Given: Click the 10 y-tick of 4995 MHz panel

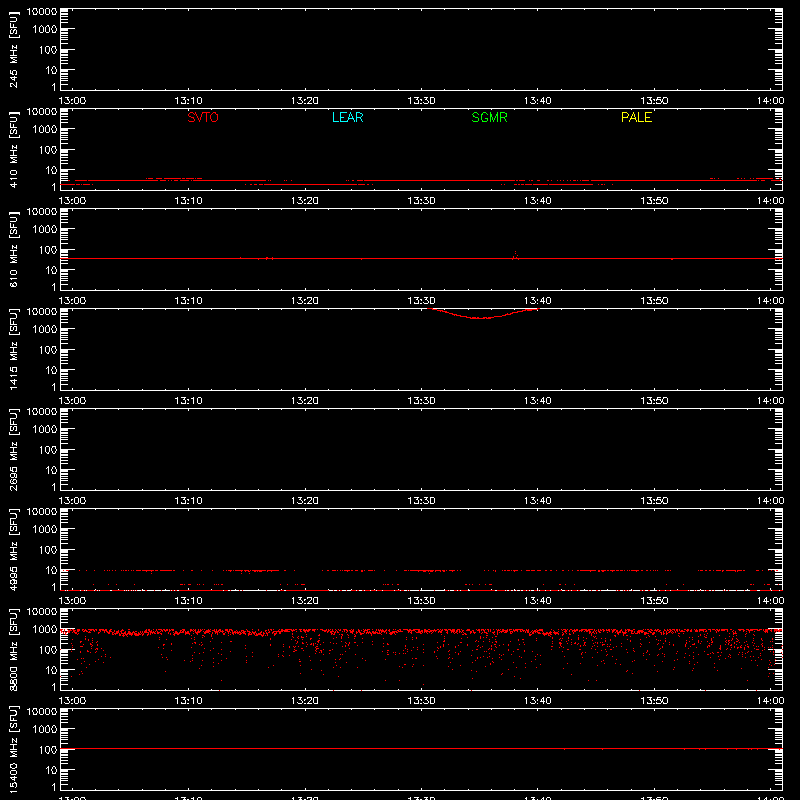Looking at the screenshot, I should [51, 570].
